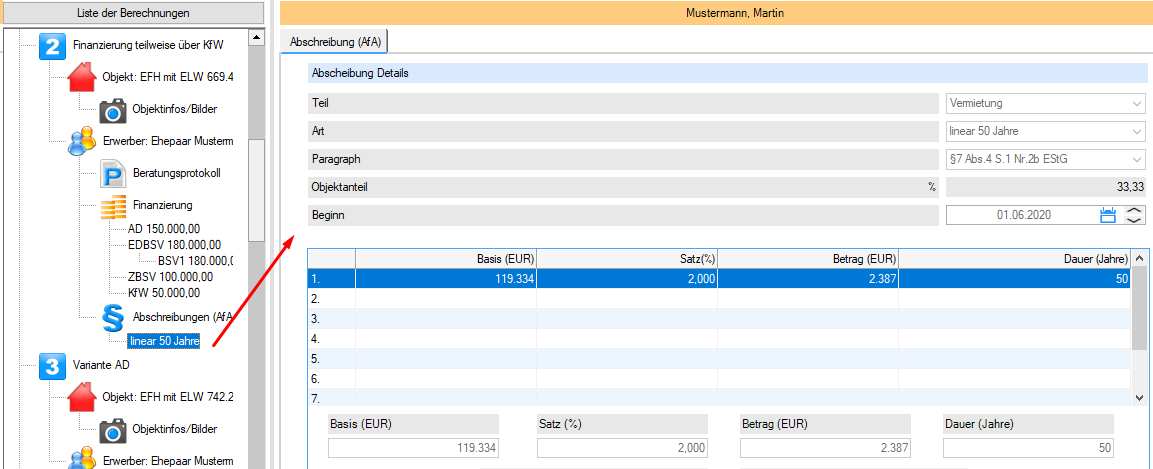Click camera icon under Finanzierung teilweise über KfW
Screen dimensions: 1153x469
pos(113,109)
